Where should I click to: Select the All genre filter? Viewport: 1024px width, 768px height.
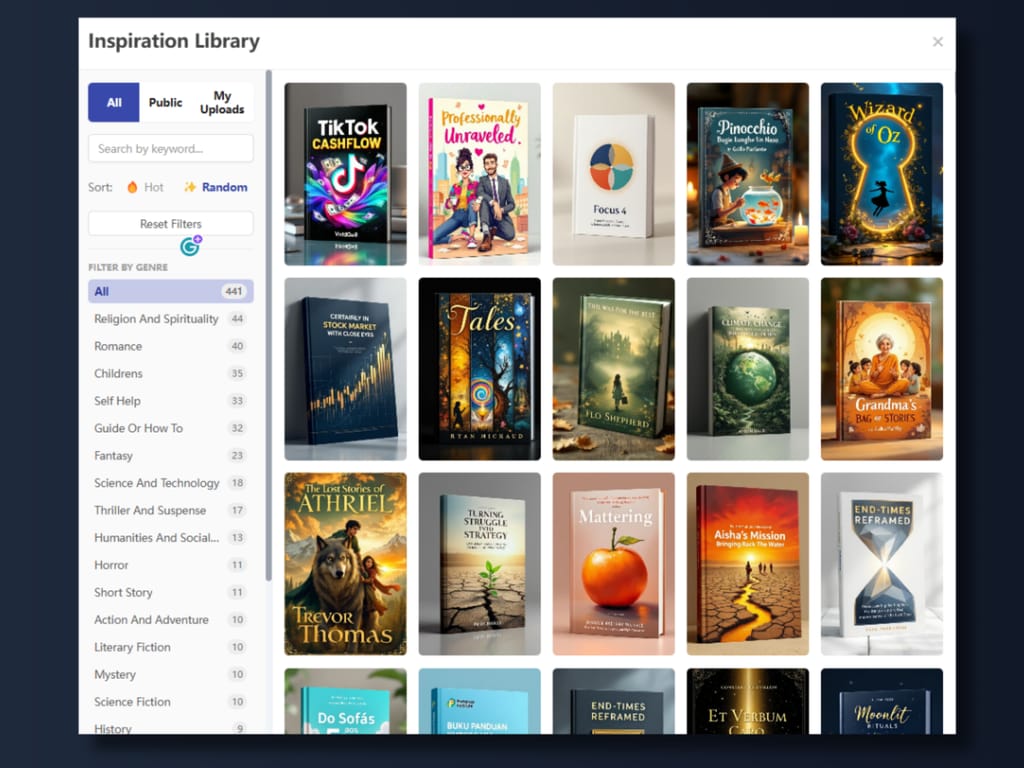point(170,291)
